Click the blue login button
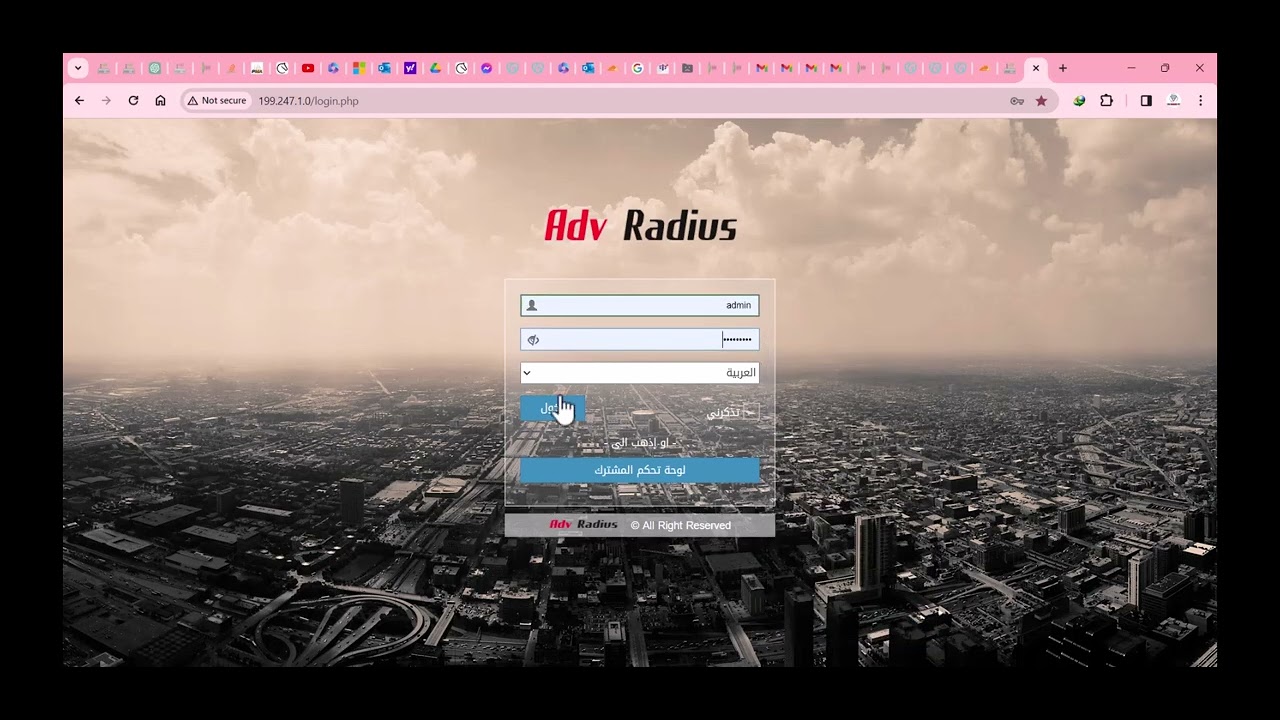 (552, 407)
